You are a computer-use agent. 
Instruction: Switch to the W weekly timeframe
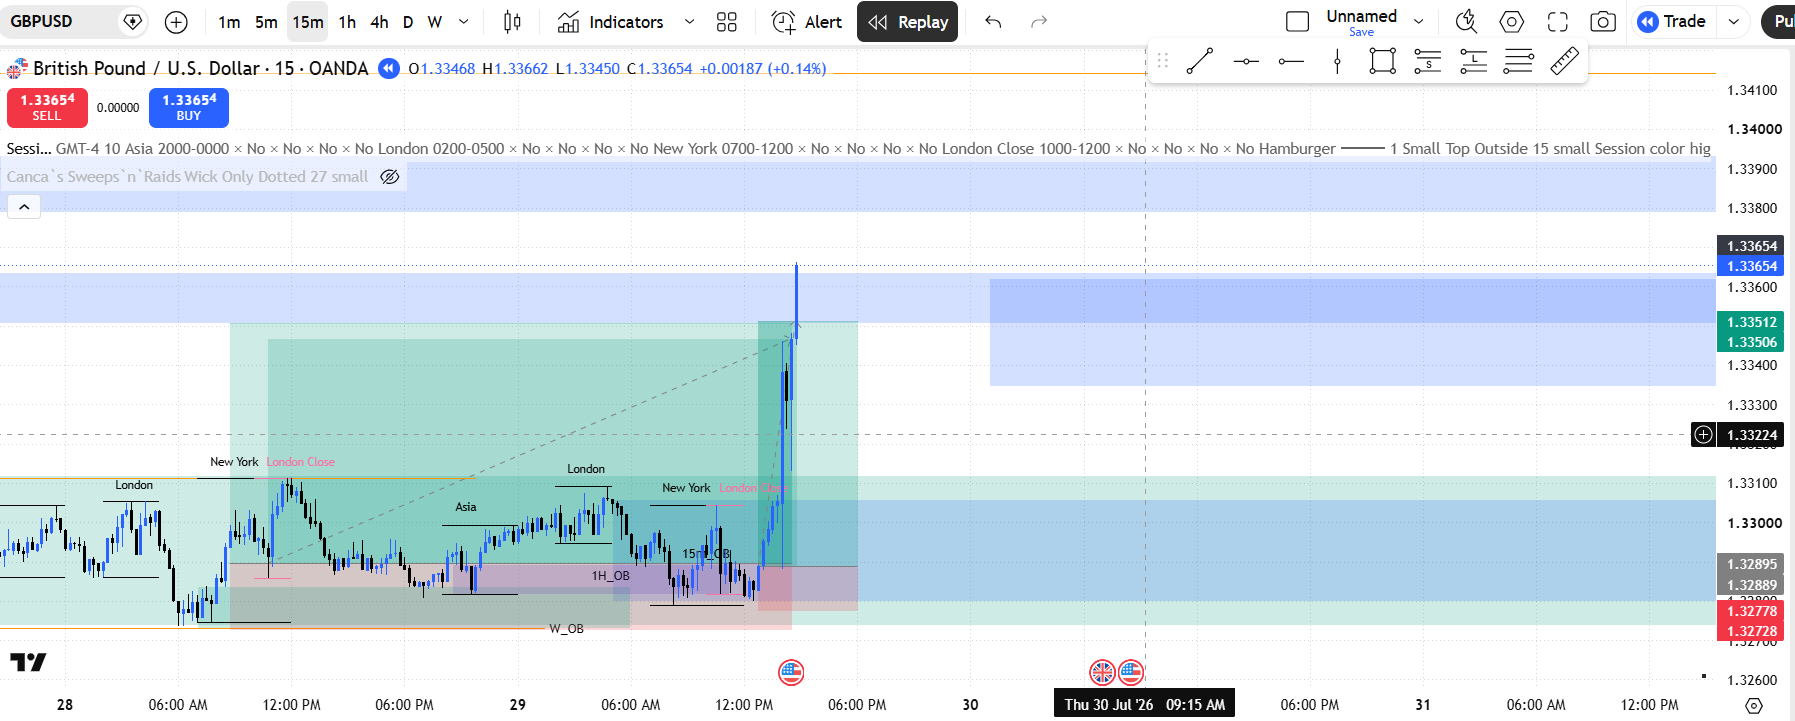435,21
